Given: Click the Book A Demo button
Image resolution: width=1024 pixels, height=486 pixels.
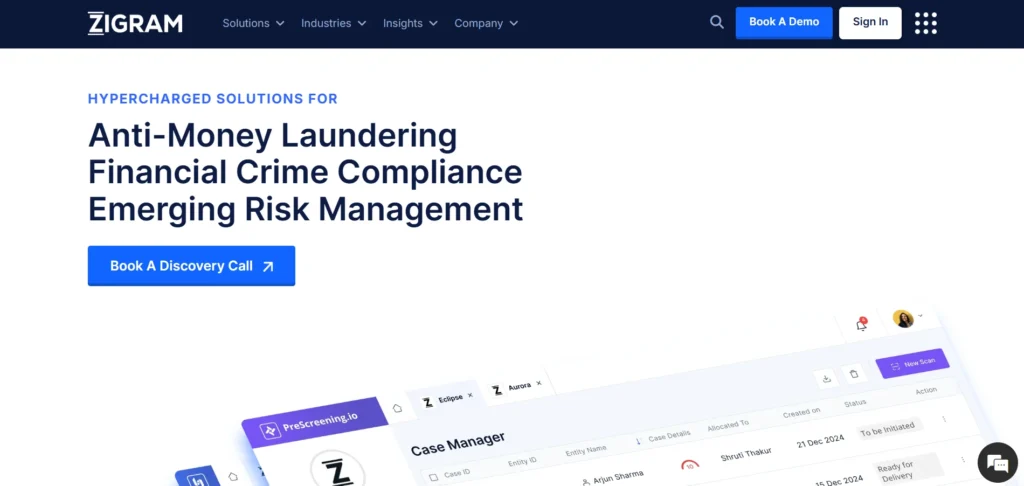Looking at the screenshot, I should pyautogui.click(x=784, y=23).
